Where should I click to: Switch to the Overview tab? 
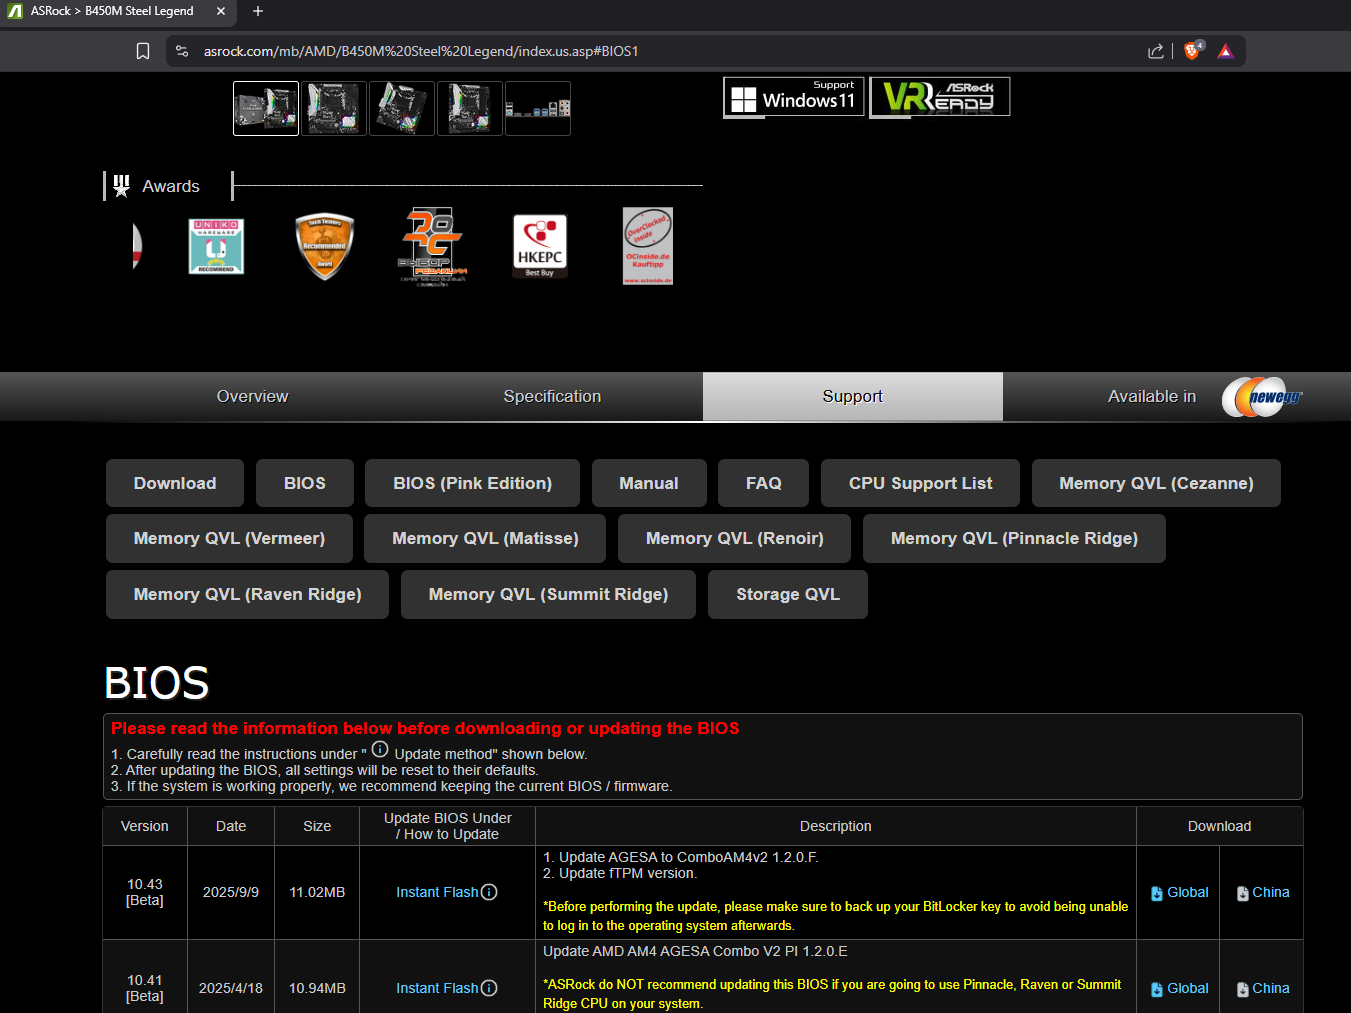[252, 397]
